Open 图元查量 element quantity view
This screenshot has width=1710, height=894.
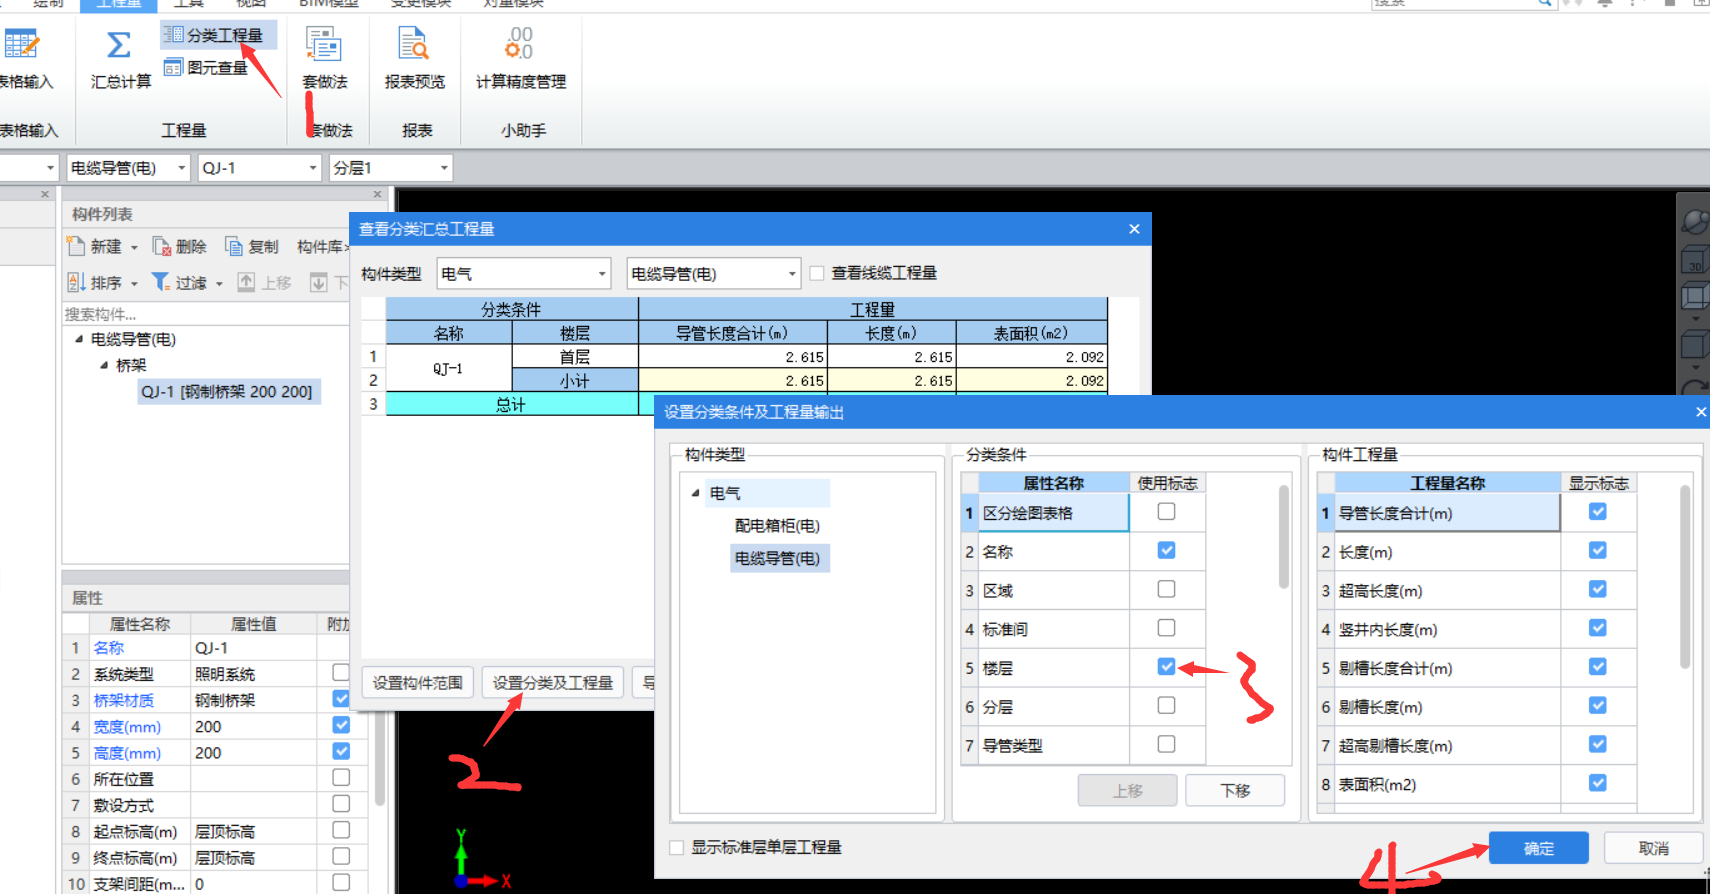click(206, 67)
